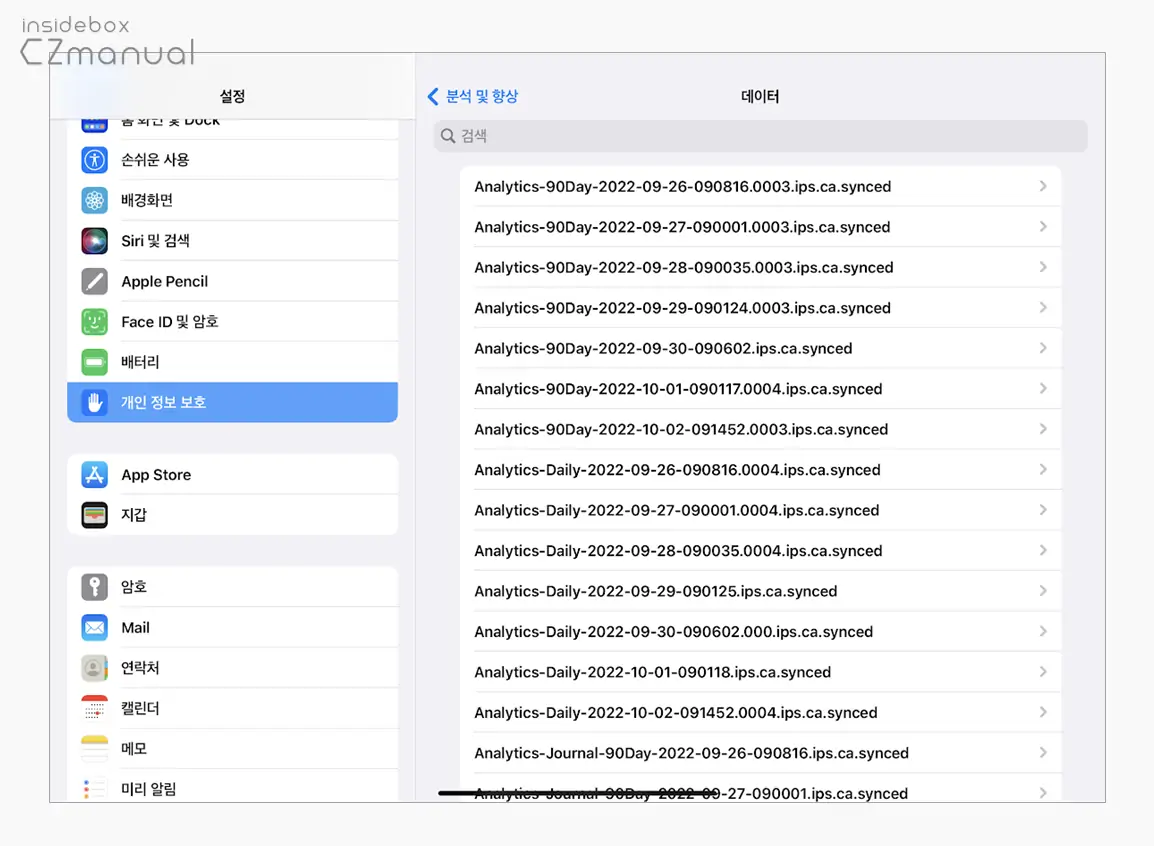Open 메모 settings row
The height and width of the screenshot is (846, 1154).
pyautogui.click(x=233, y=749)
